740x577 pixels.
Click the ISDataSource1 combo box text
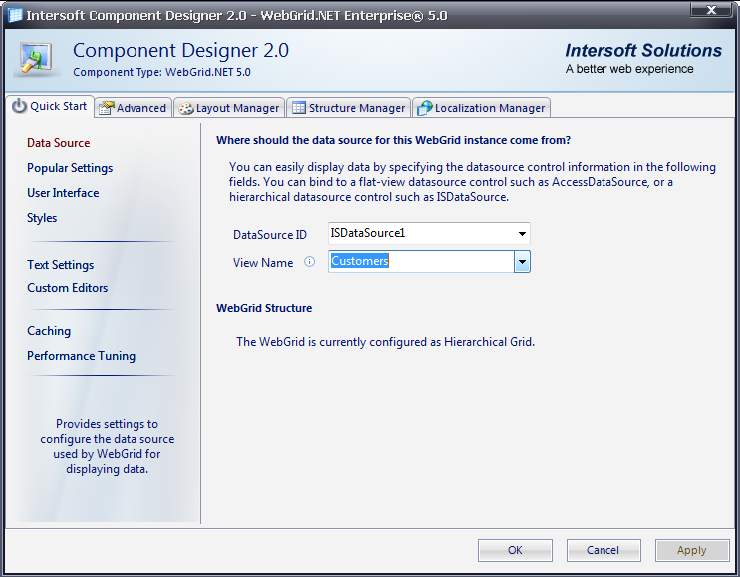368,233
